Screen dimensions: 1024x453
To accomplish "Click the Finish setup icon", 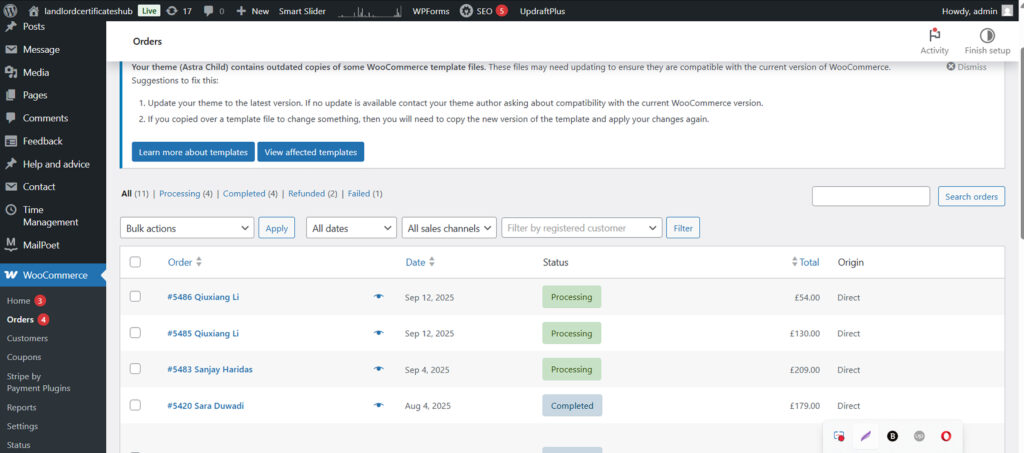I will (x=986, y=35).
